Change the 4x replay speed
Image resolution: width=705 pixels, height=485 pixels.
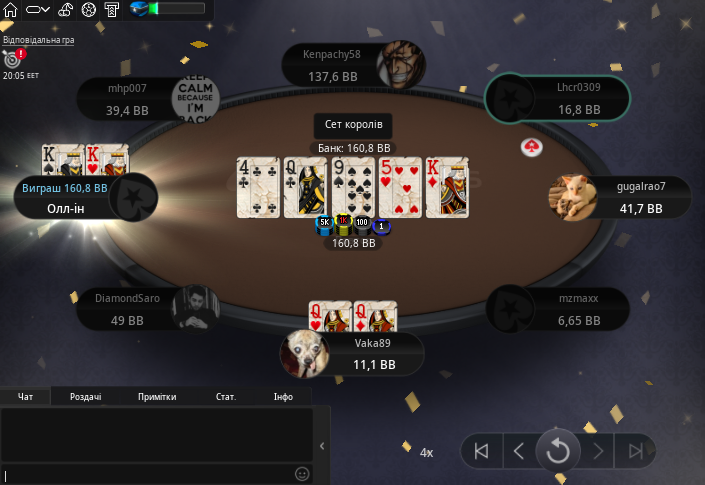(x=426, y=453)
